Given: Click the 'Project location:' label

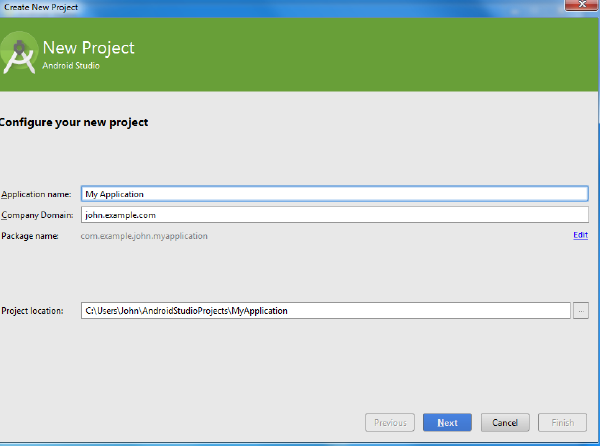Looking at the screenshot, I should (32, 311).
